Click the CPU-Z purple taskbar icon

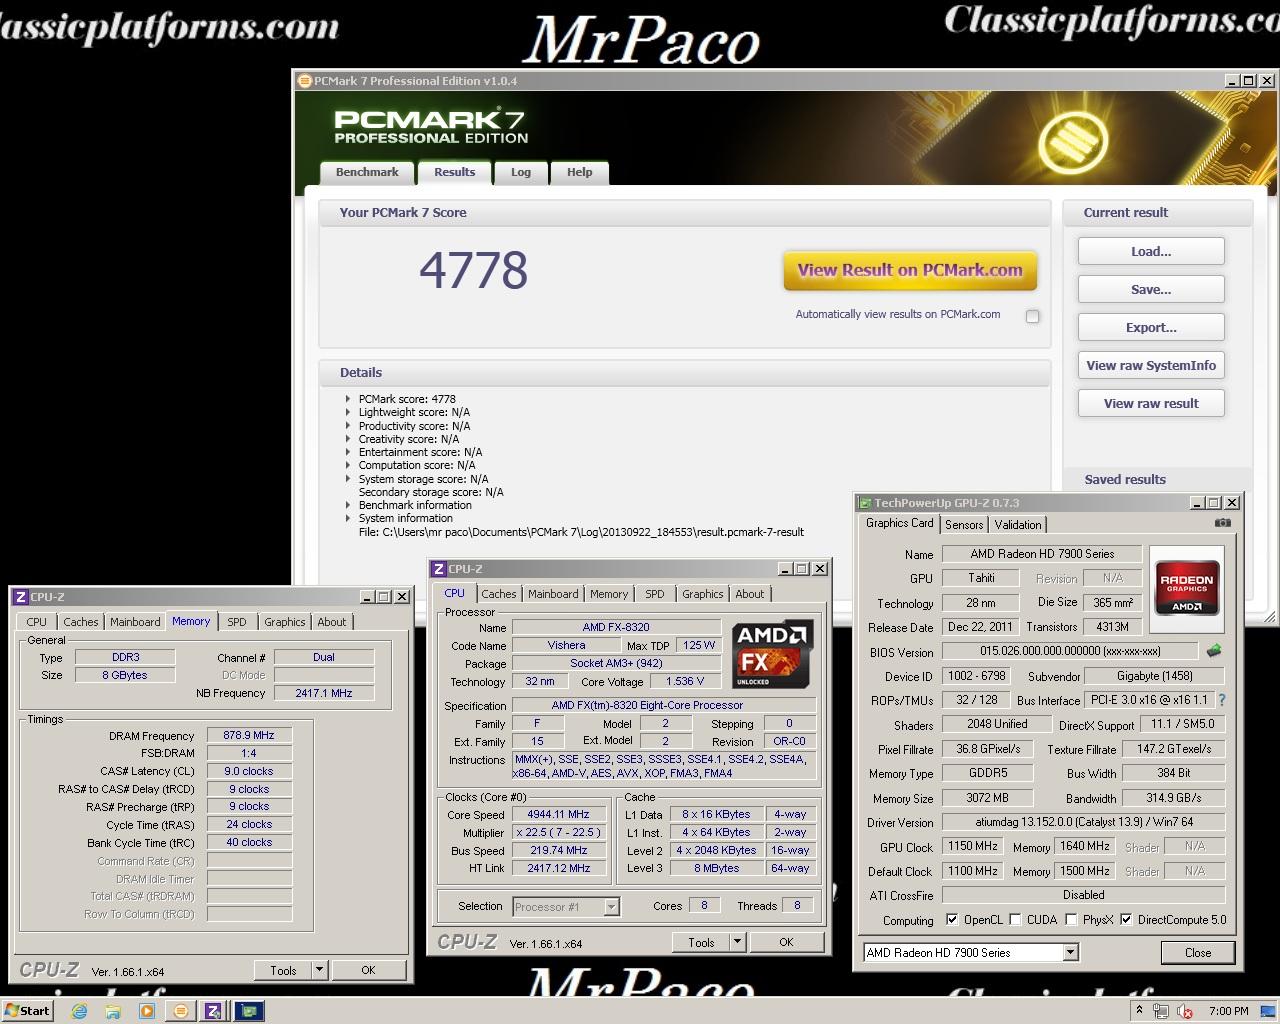click(x=213, y=1011)
